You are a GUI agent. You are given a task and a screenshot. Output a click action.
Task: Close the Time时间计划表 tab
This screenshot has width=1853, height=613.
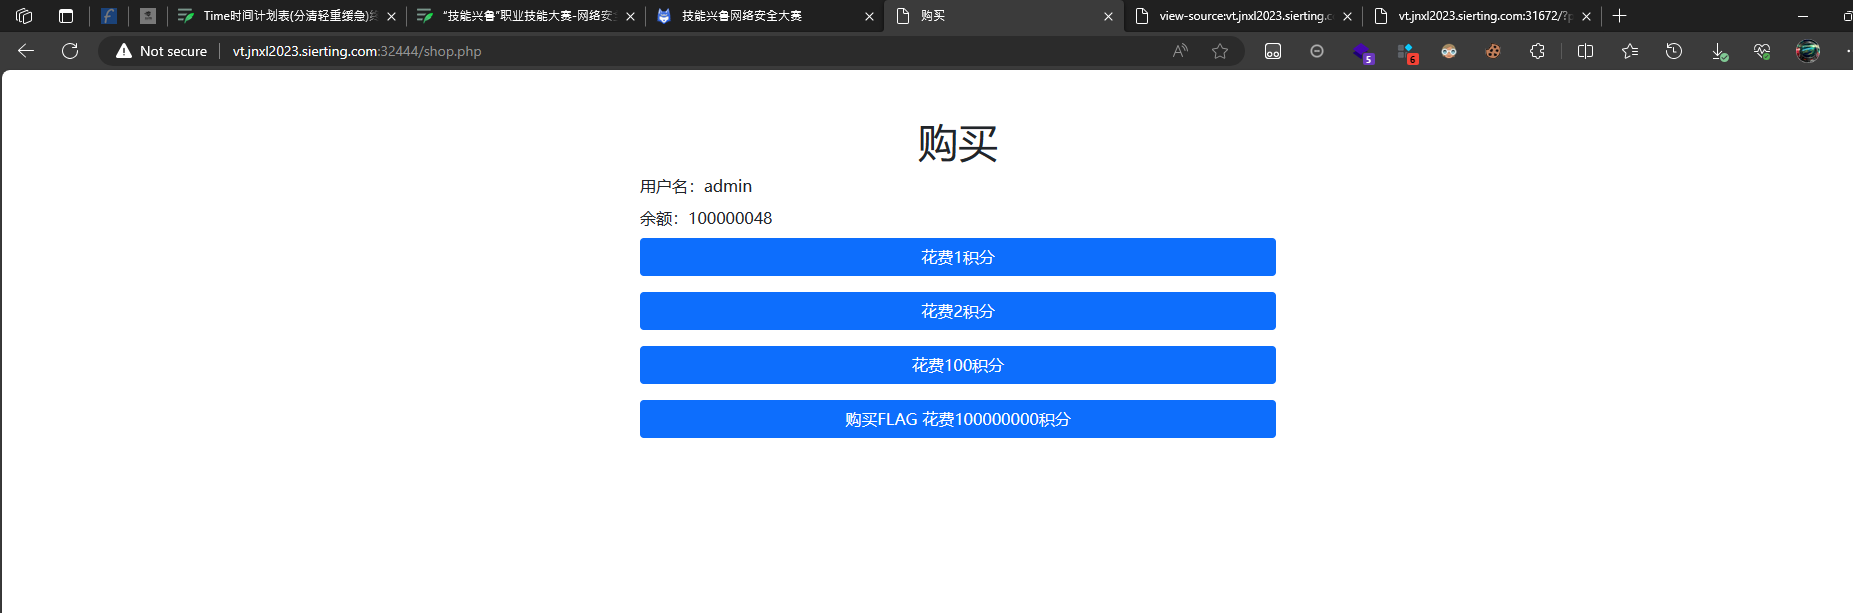tap(391, 16)
